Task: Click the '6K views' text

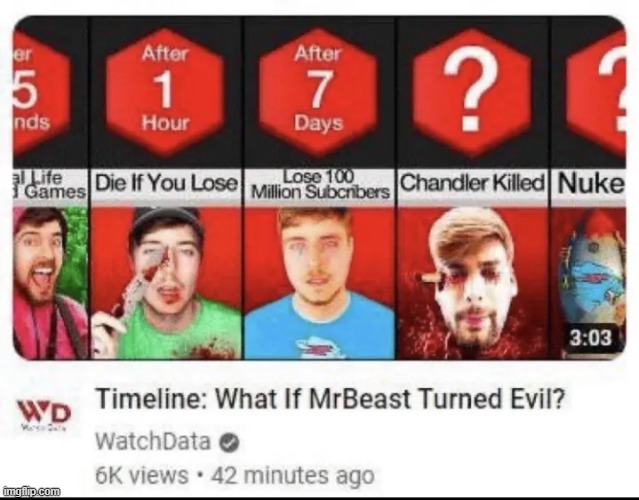Action: point(142,476)
